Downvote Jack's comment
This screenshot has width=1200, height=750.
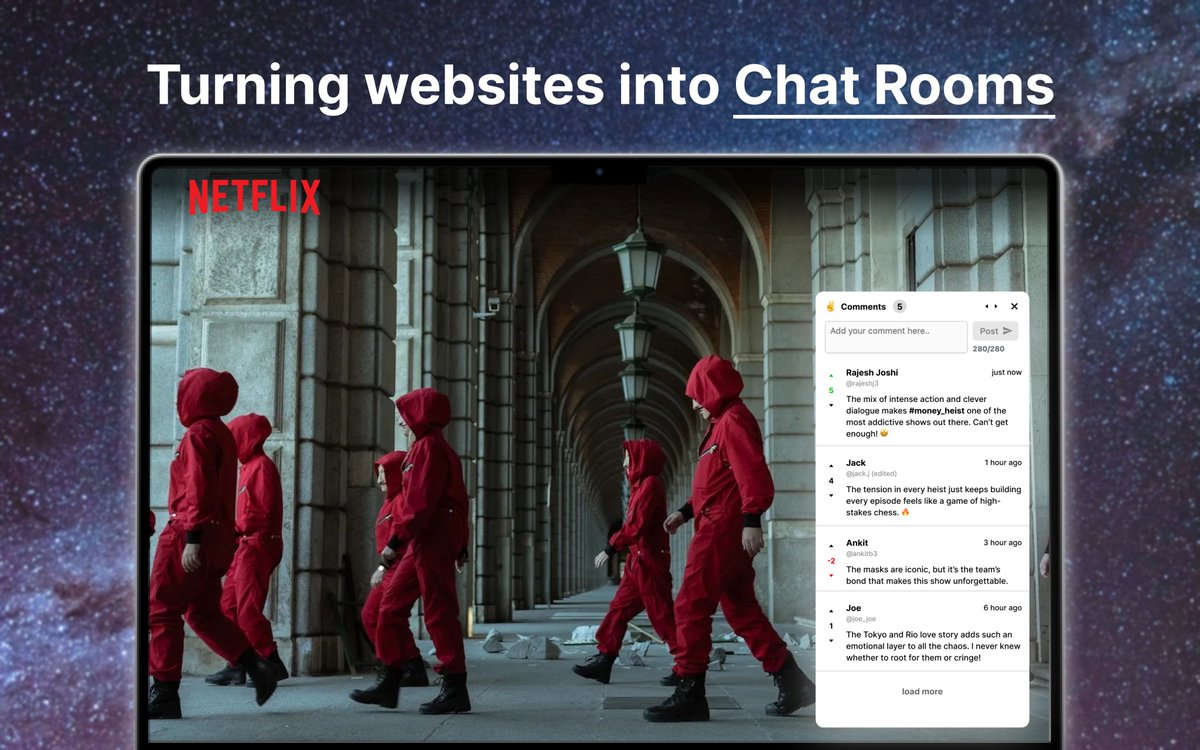pos(831,495)
